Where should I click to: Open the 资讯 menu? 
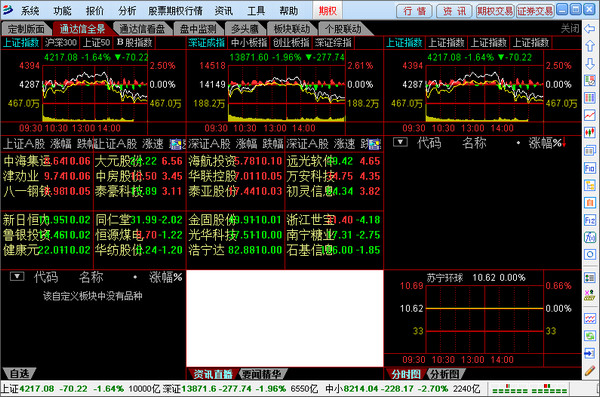223,11
